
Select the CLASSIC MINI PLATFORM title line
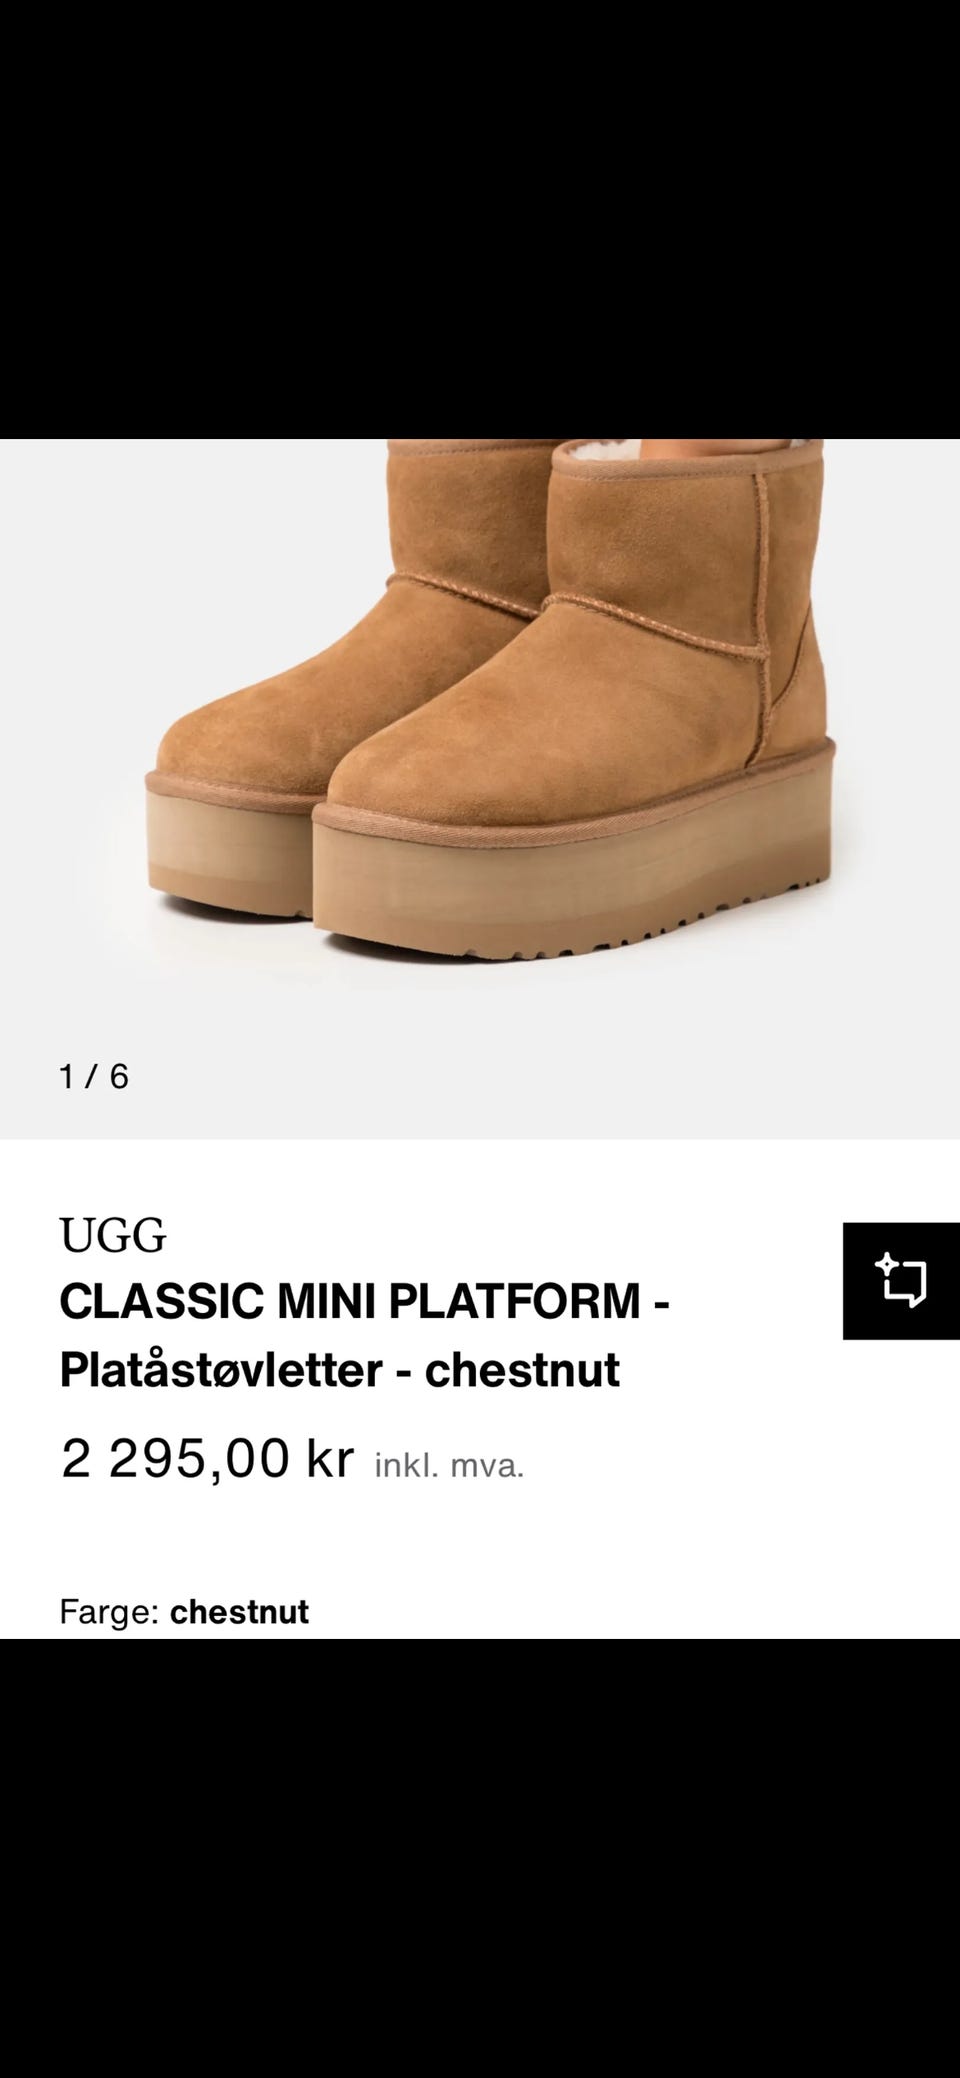click(x=364, y=1300)
